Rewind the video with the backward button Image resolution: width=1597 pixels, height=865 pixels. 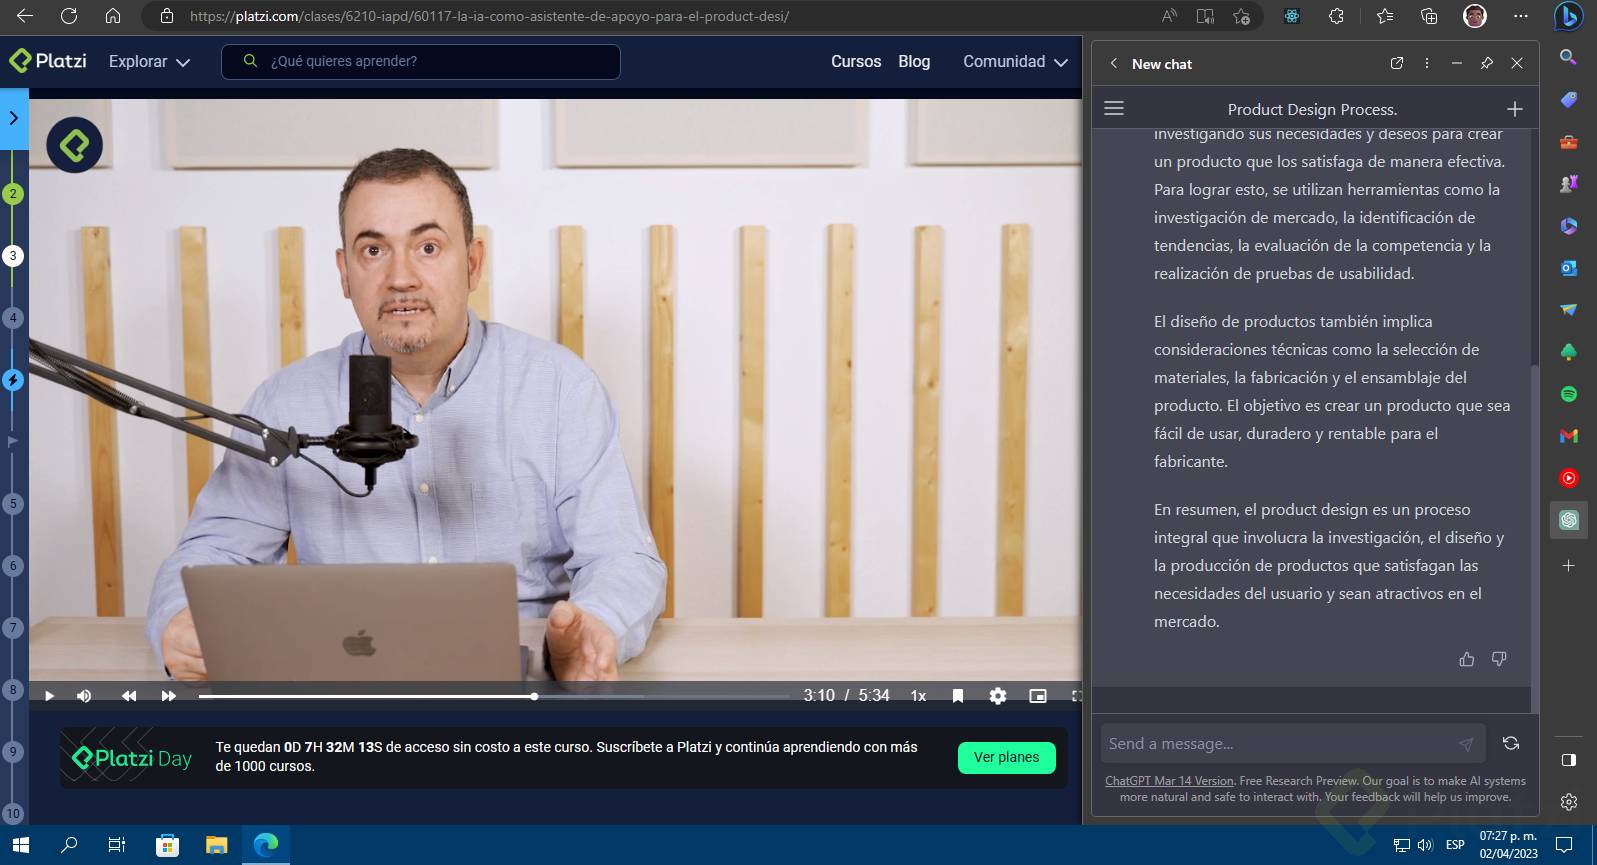pyautogui.click(x=129, y=696)
